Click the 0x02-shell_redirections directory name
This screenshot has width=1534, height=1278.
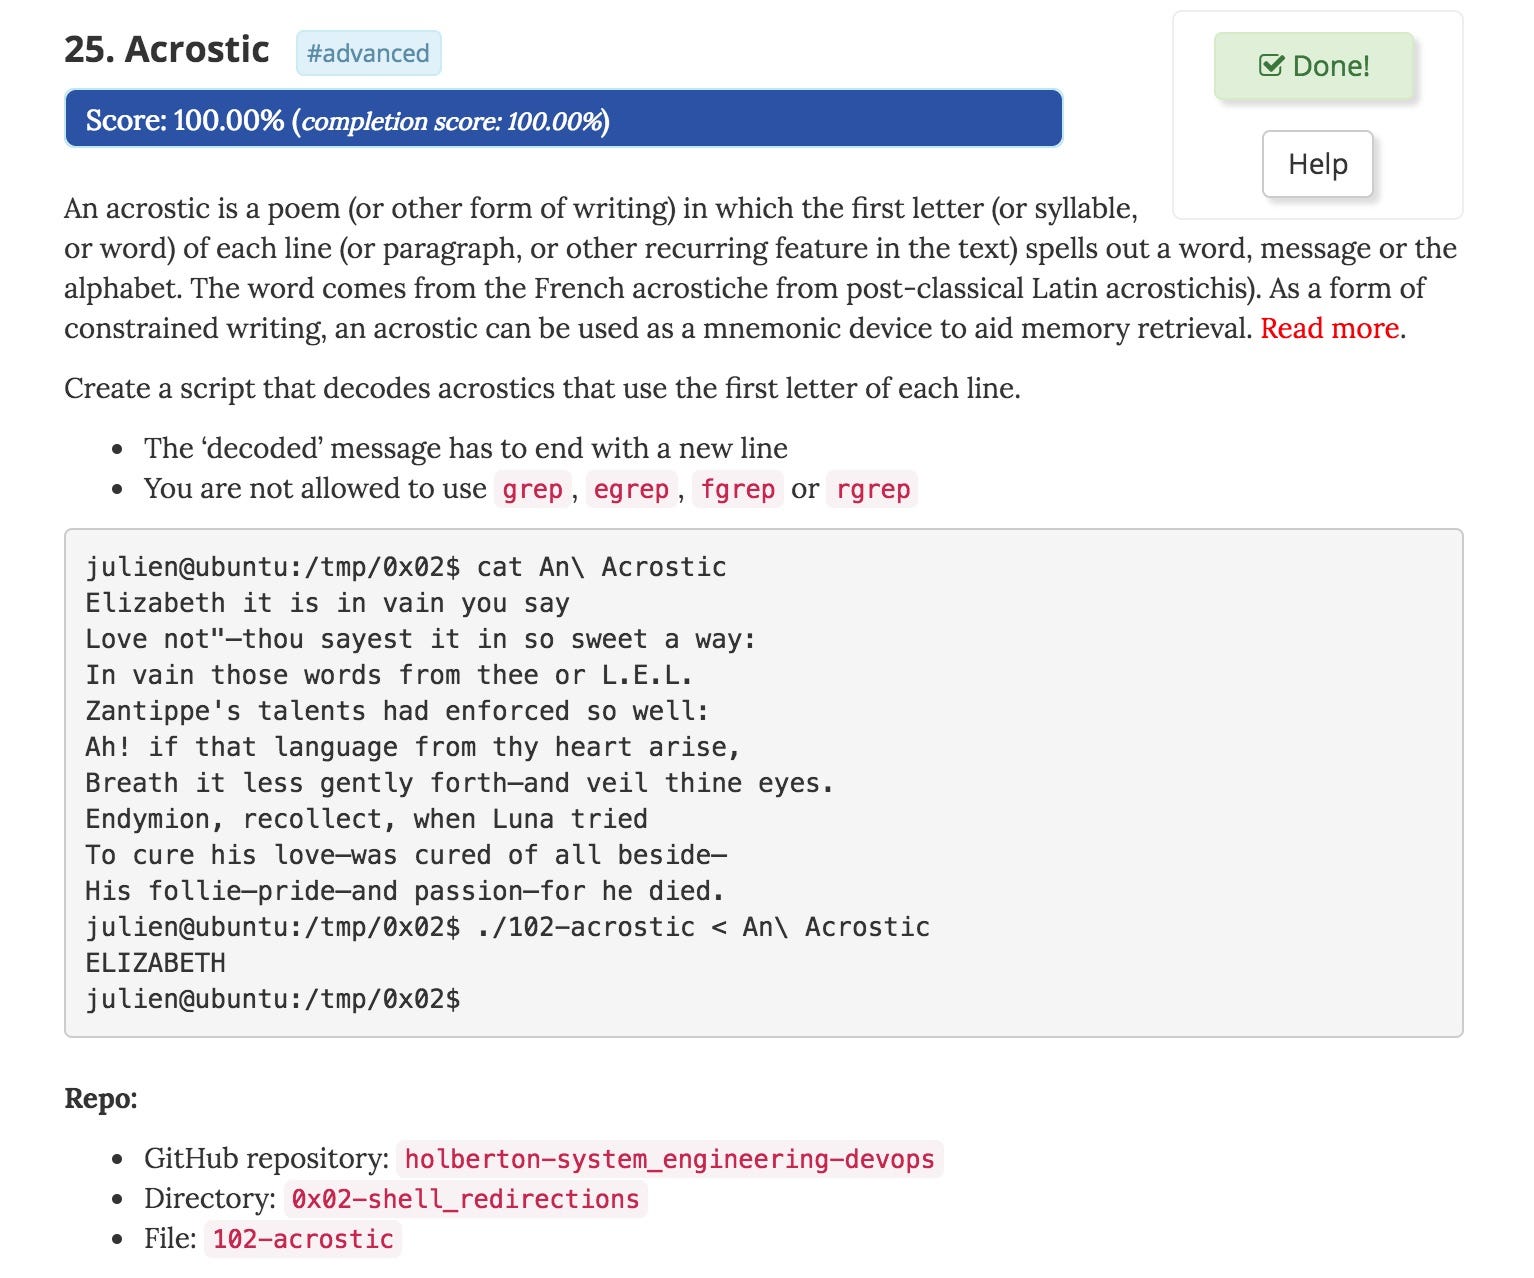465,1199
